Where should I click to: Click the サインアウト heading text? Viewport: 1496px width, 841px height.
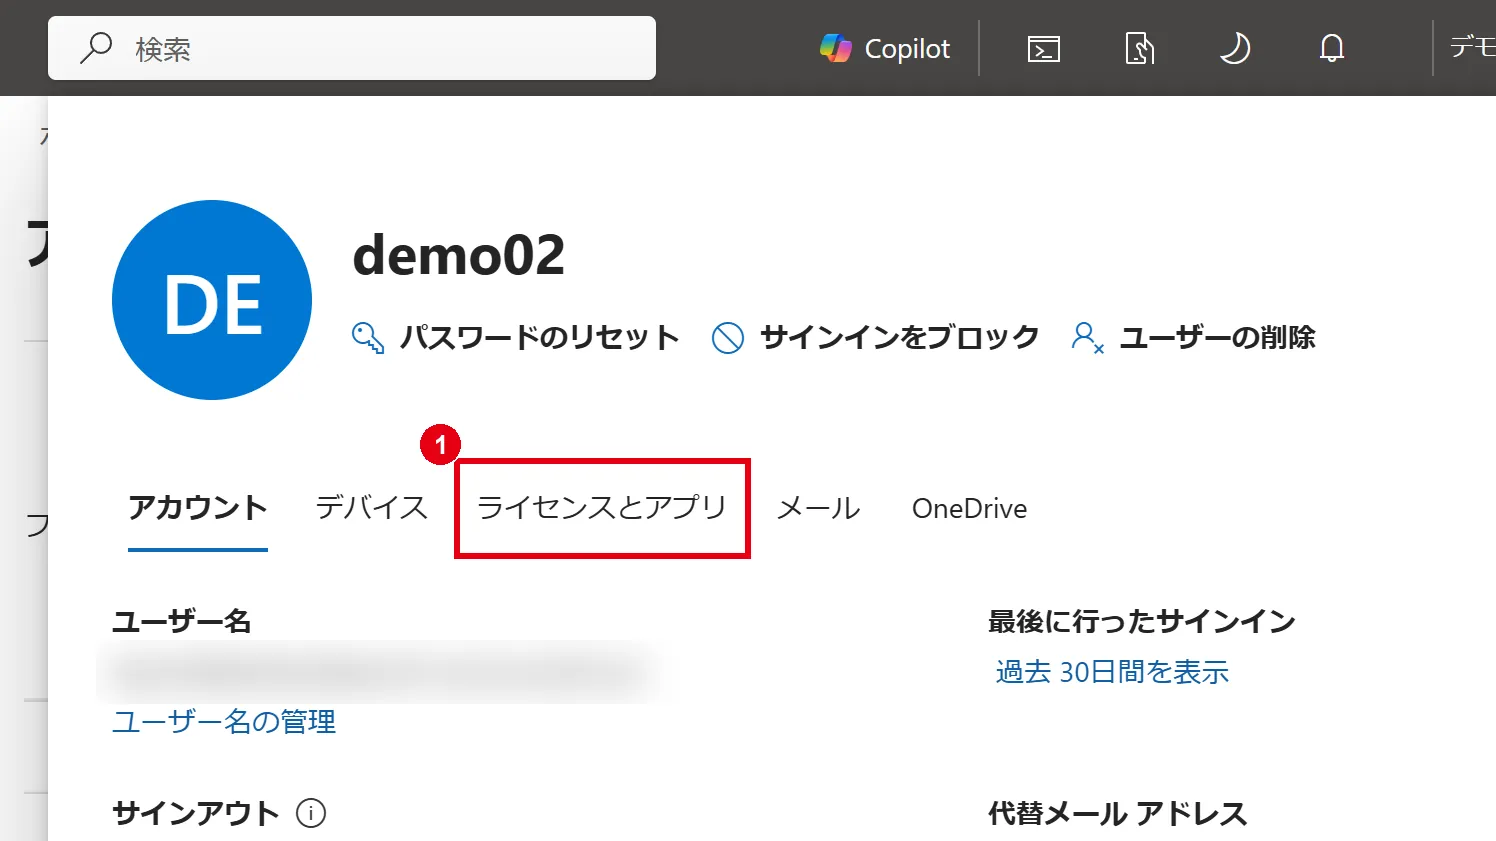(x=196, y=813)
